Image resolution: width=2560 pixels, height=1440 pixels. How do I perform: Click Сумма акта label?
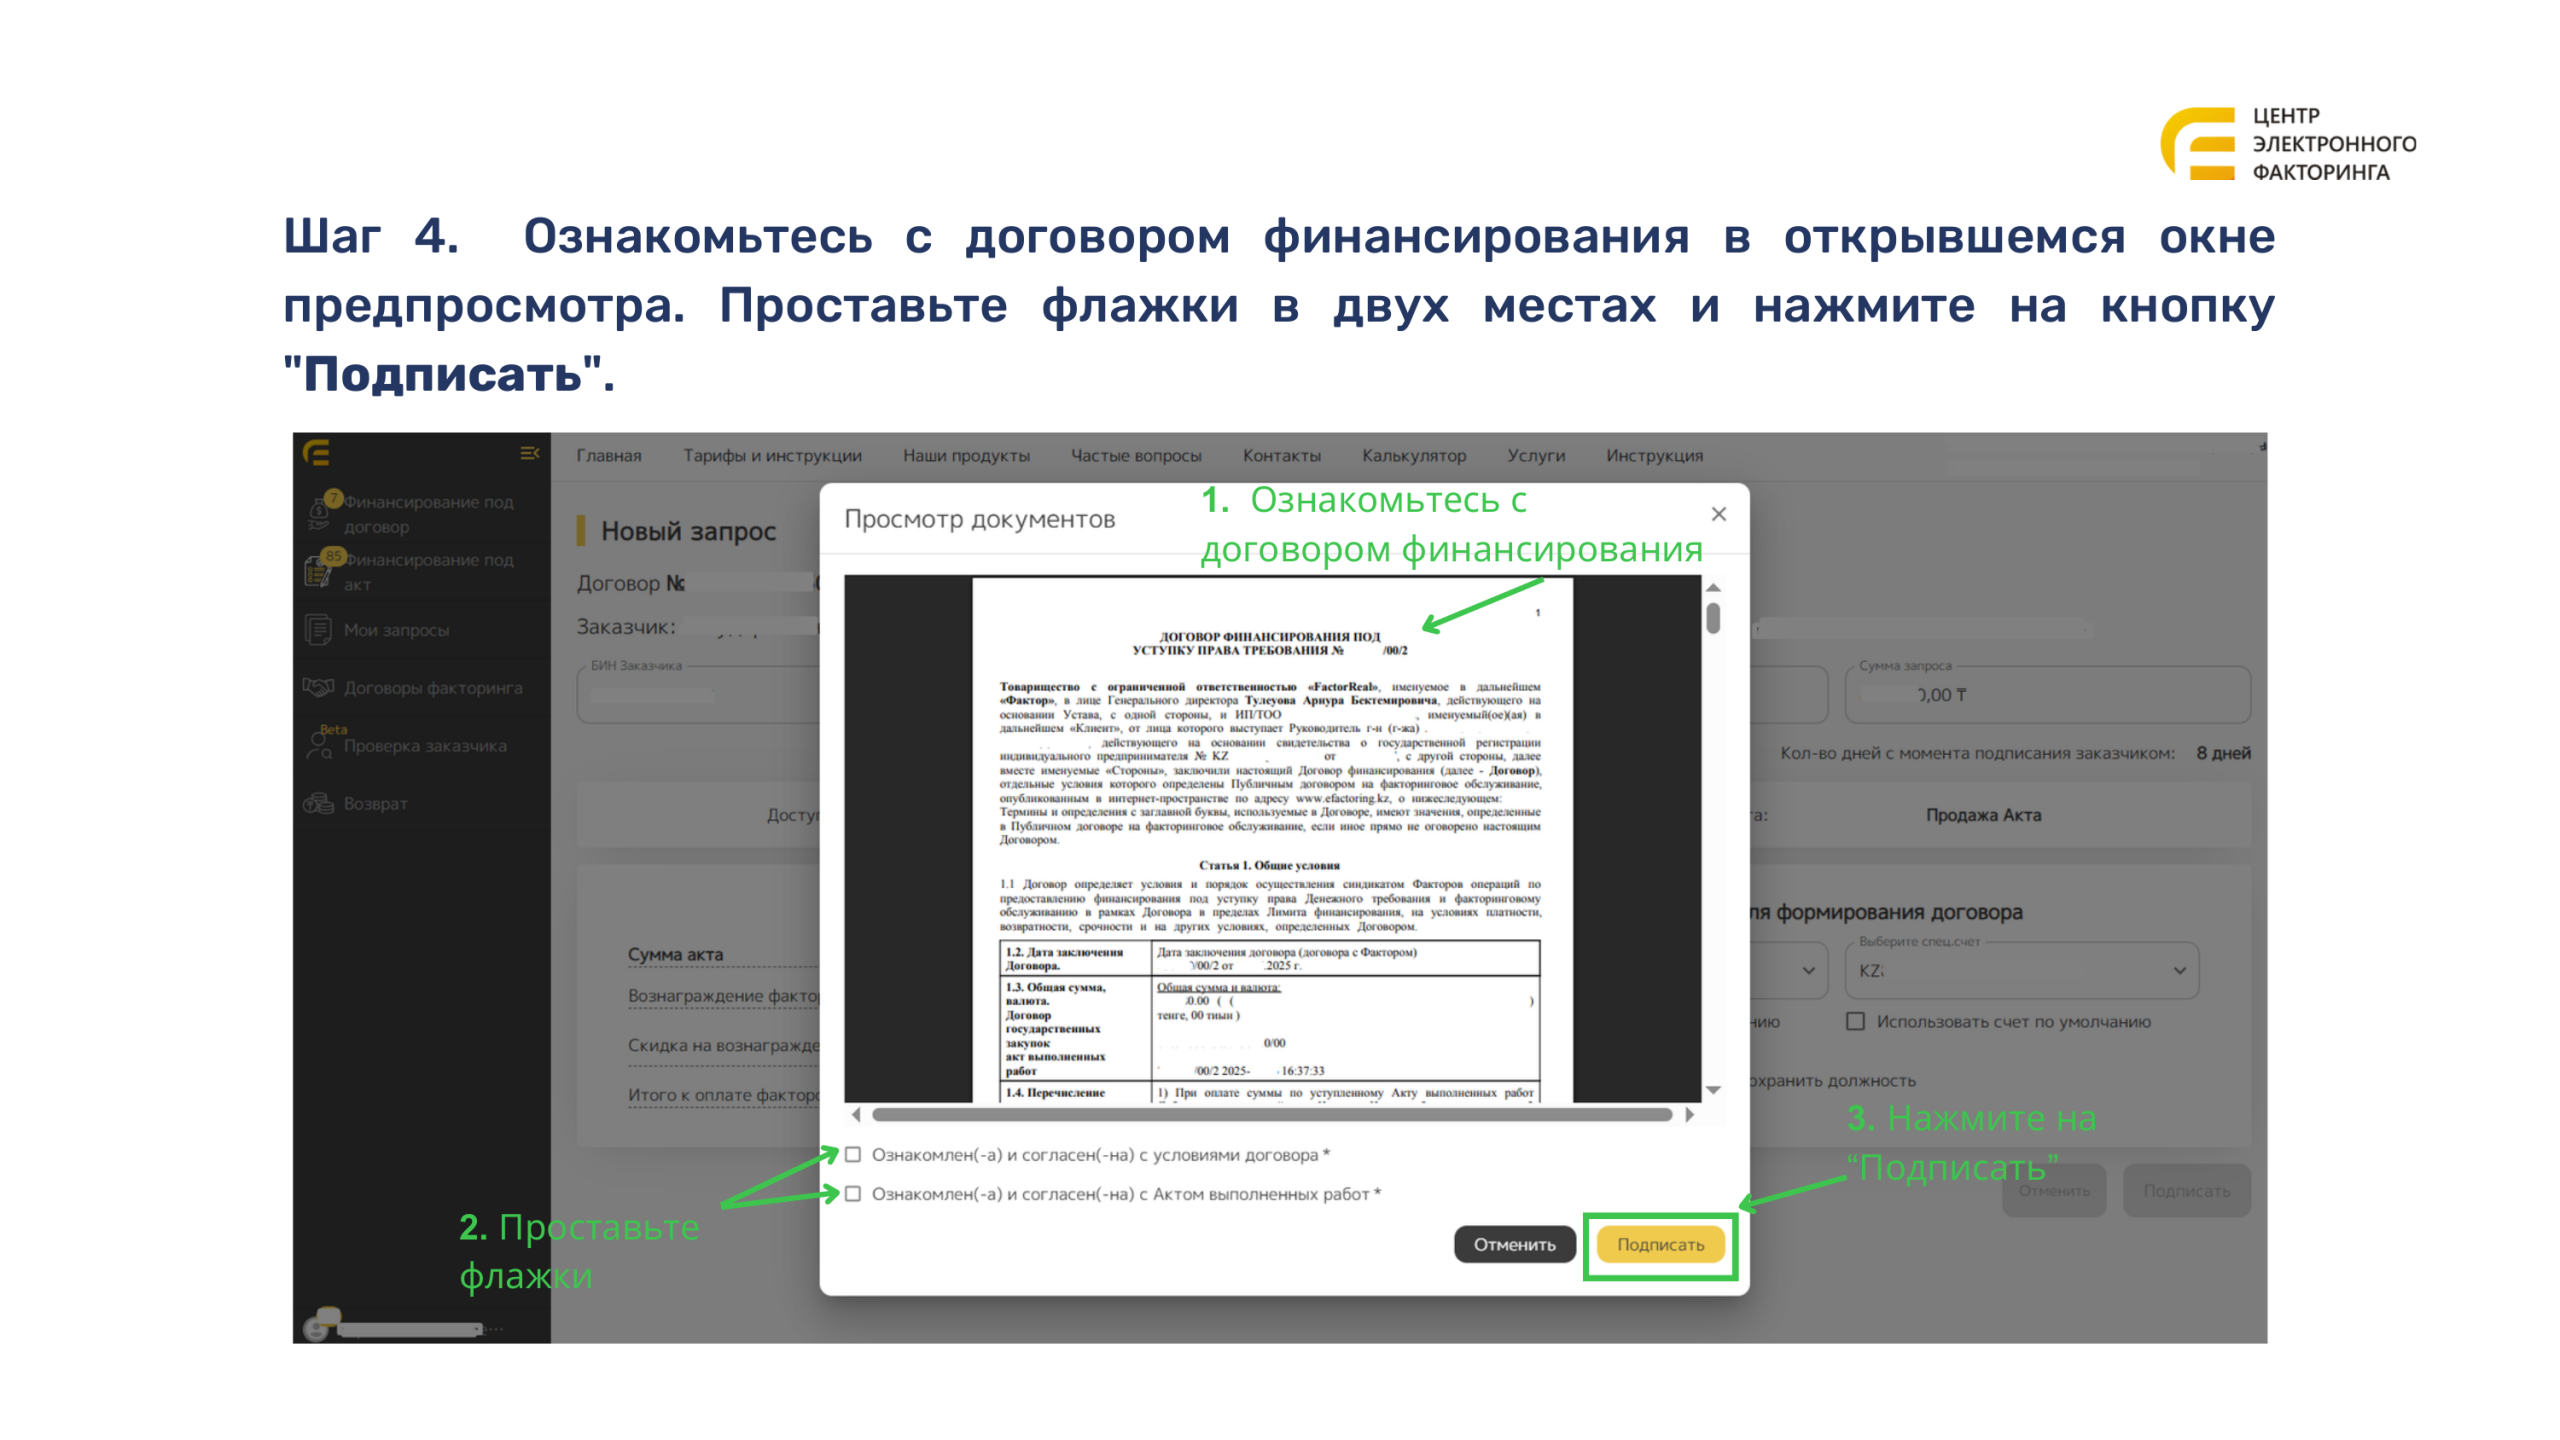675,954
